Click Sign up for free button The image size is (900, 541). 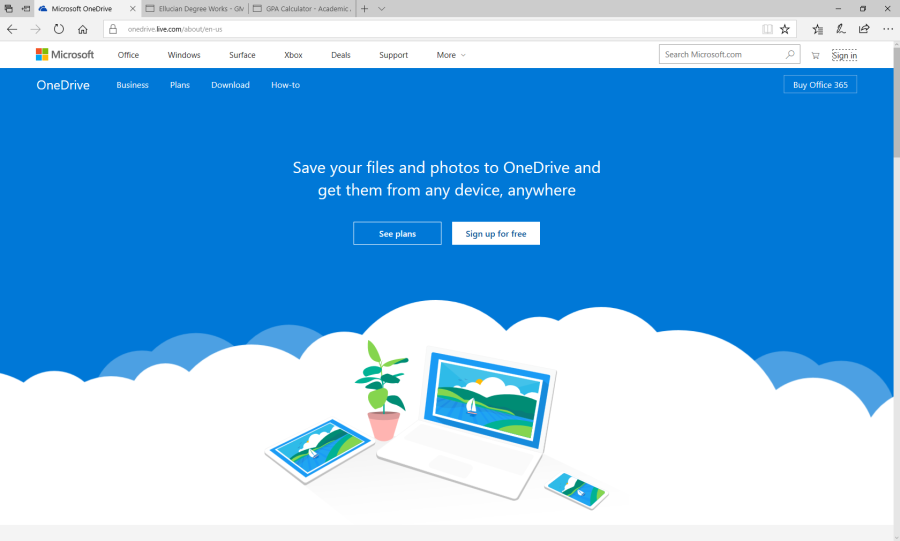pos(496,233)
